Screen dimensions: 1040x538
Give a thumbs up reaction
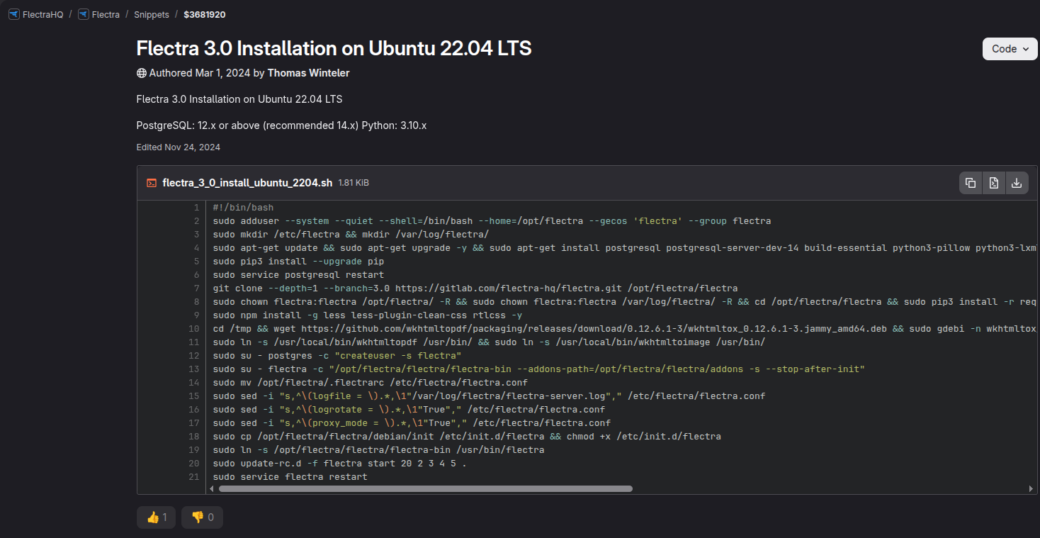157,517
